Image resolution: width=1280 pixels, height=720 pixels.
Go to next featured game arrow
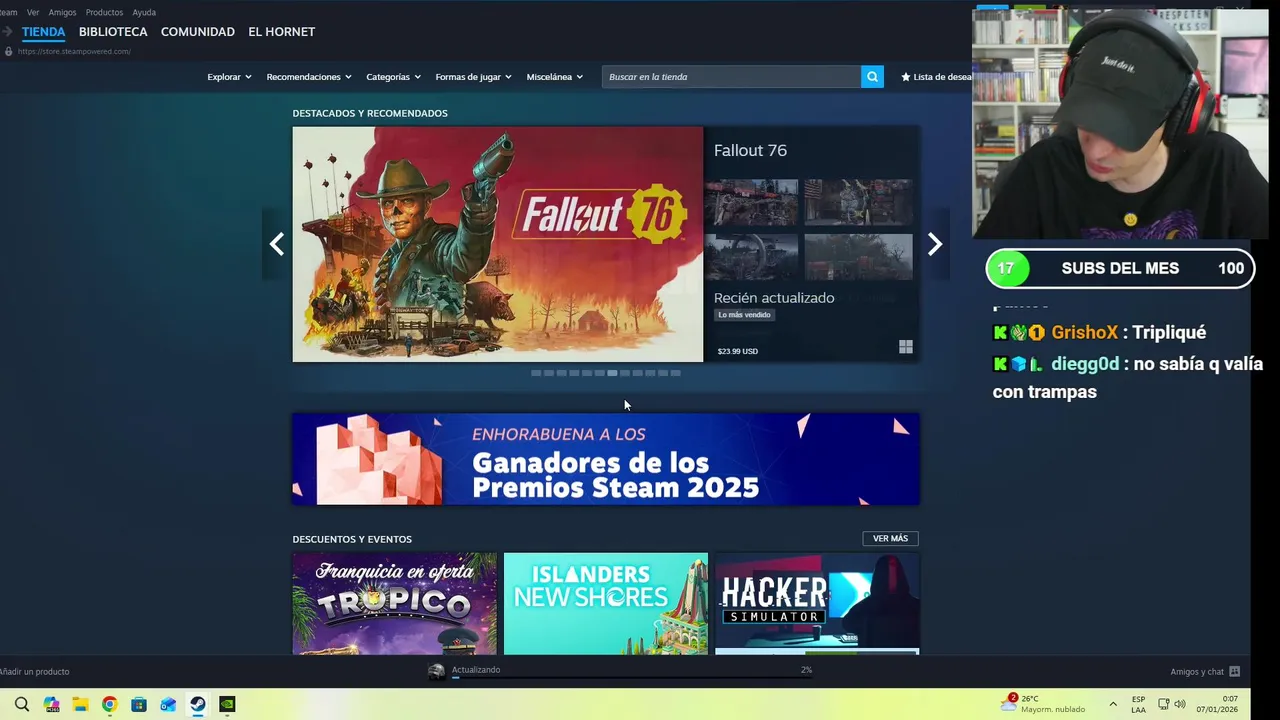coord(934,244)
